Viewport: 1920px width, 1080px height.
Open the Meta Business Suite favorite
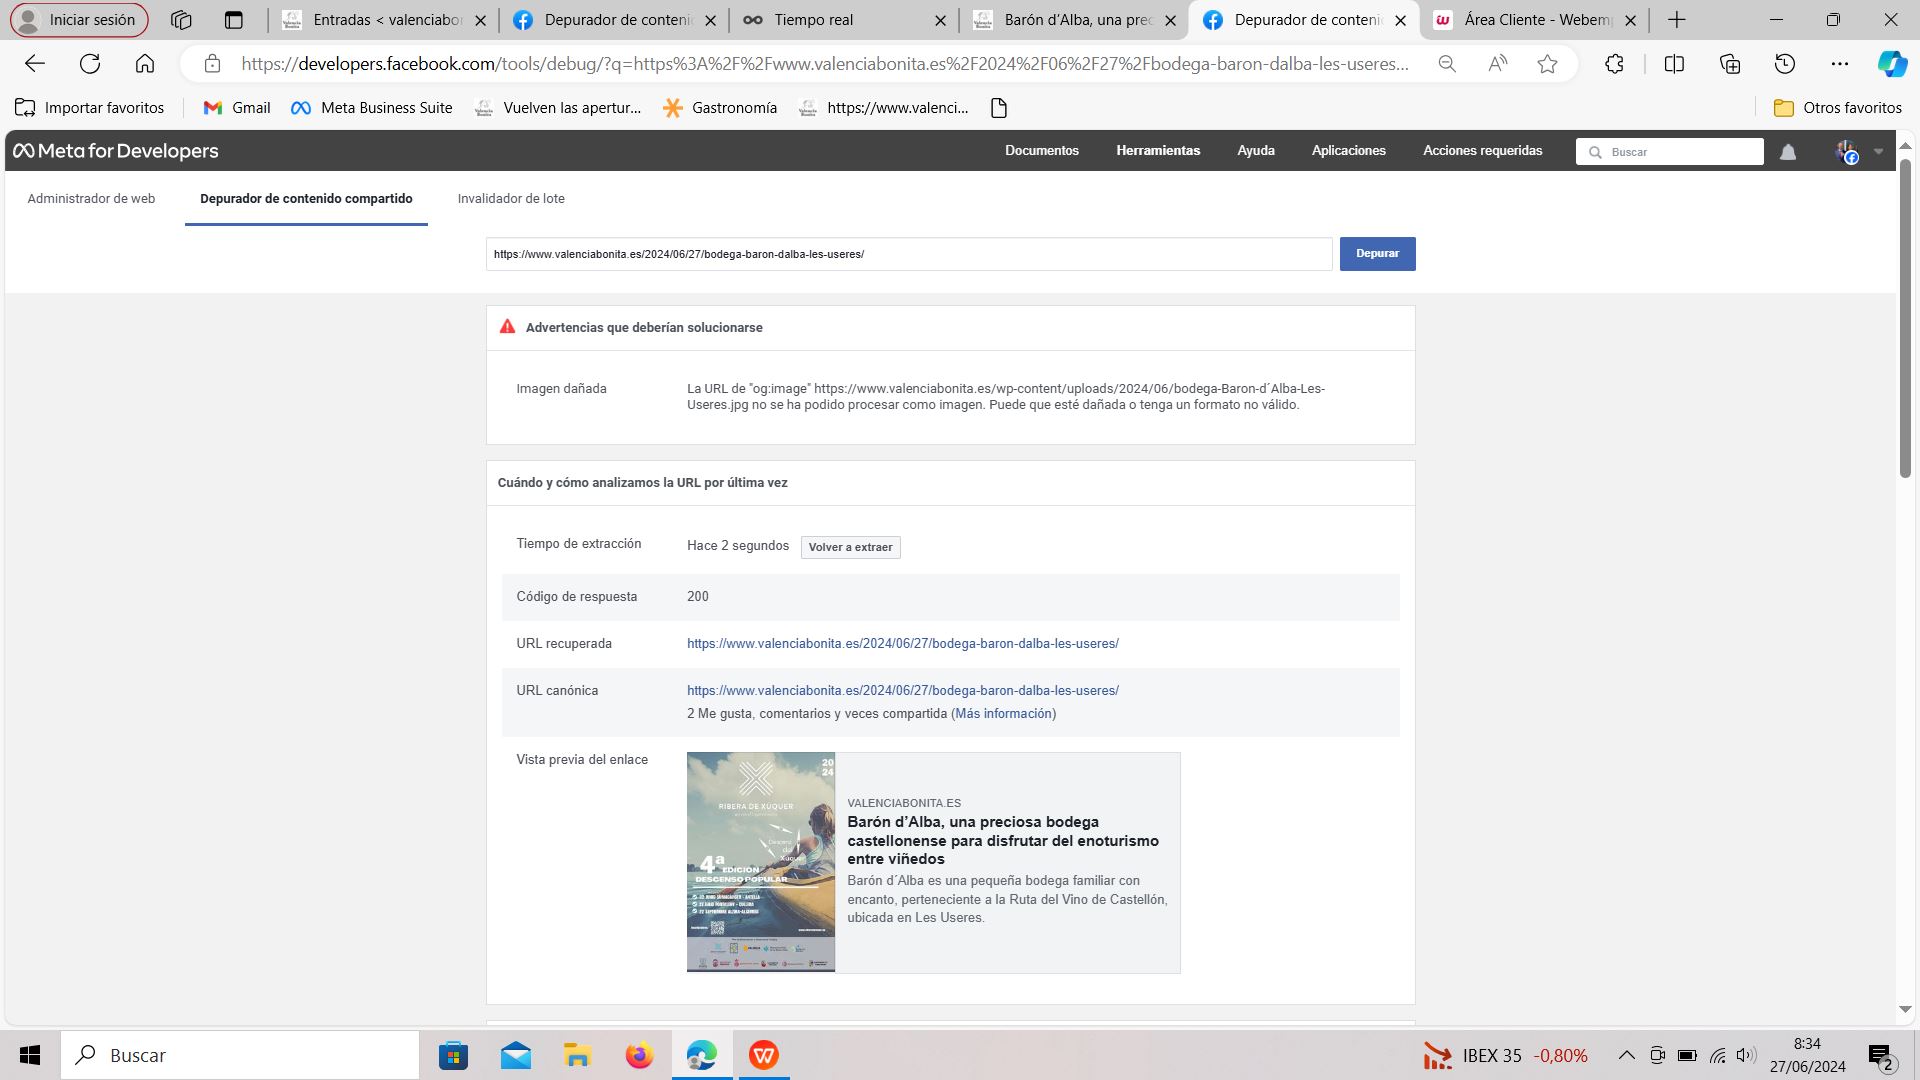pos(372,108)
